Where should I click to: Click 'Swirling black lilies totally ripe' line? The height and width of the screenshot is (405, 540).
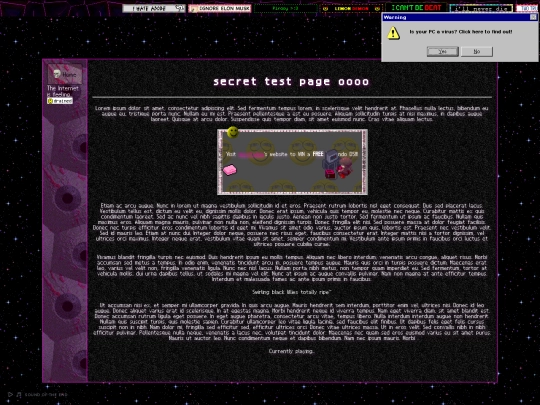pyautogui.click(x=291, y=292)
